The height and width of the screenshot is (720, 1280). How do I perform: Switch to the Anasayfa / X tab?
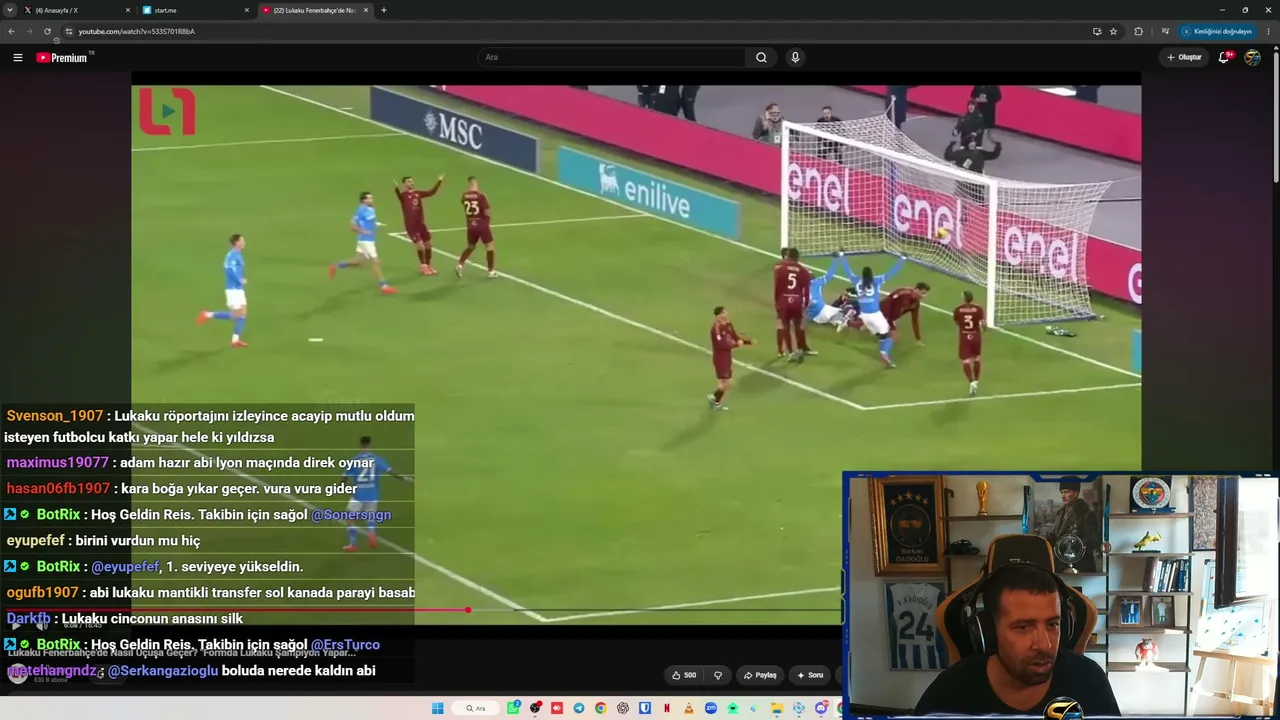click(x=78, y=10)
